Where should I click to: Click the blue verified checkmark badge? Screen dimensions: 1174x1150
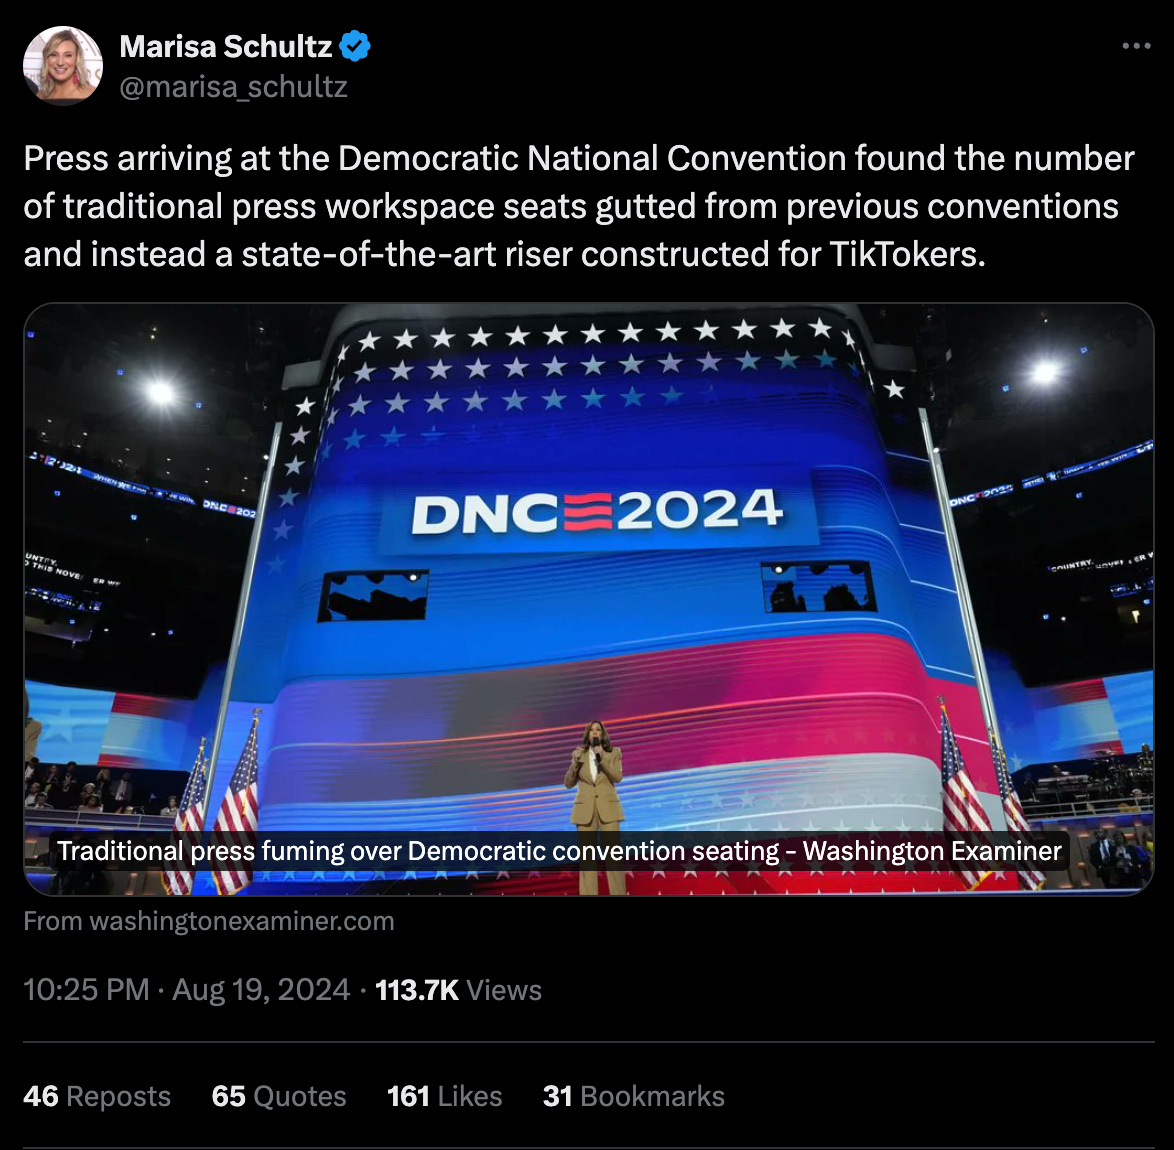click(355, 46)
